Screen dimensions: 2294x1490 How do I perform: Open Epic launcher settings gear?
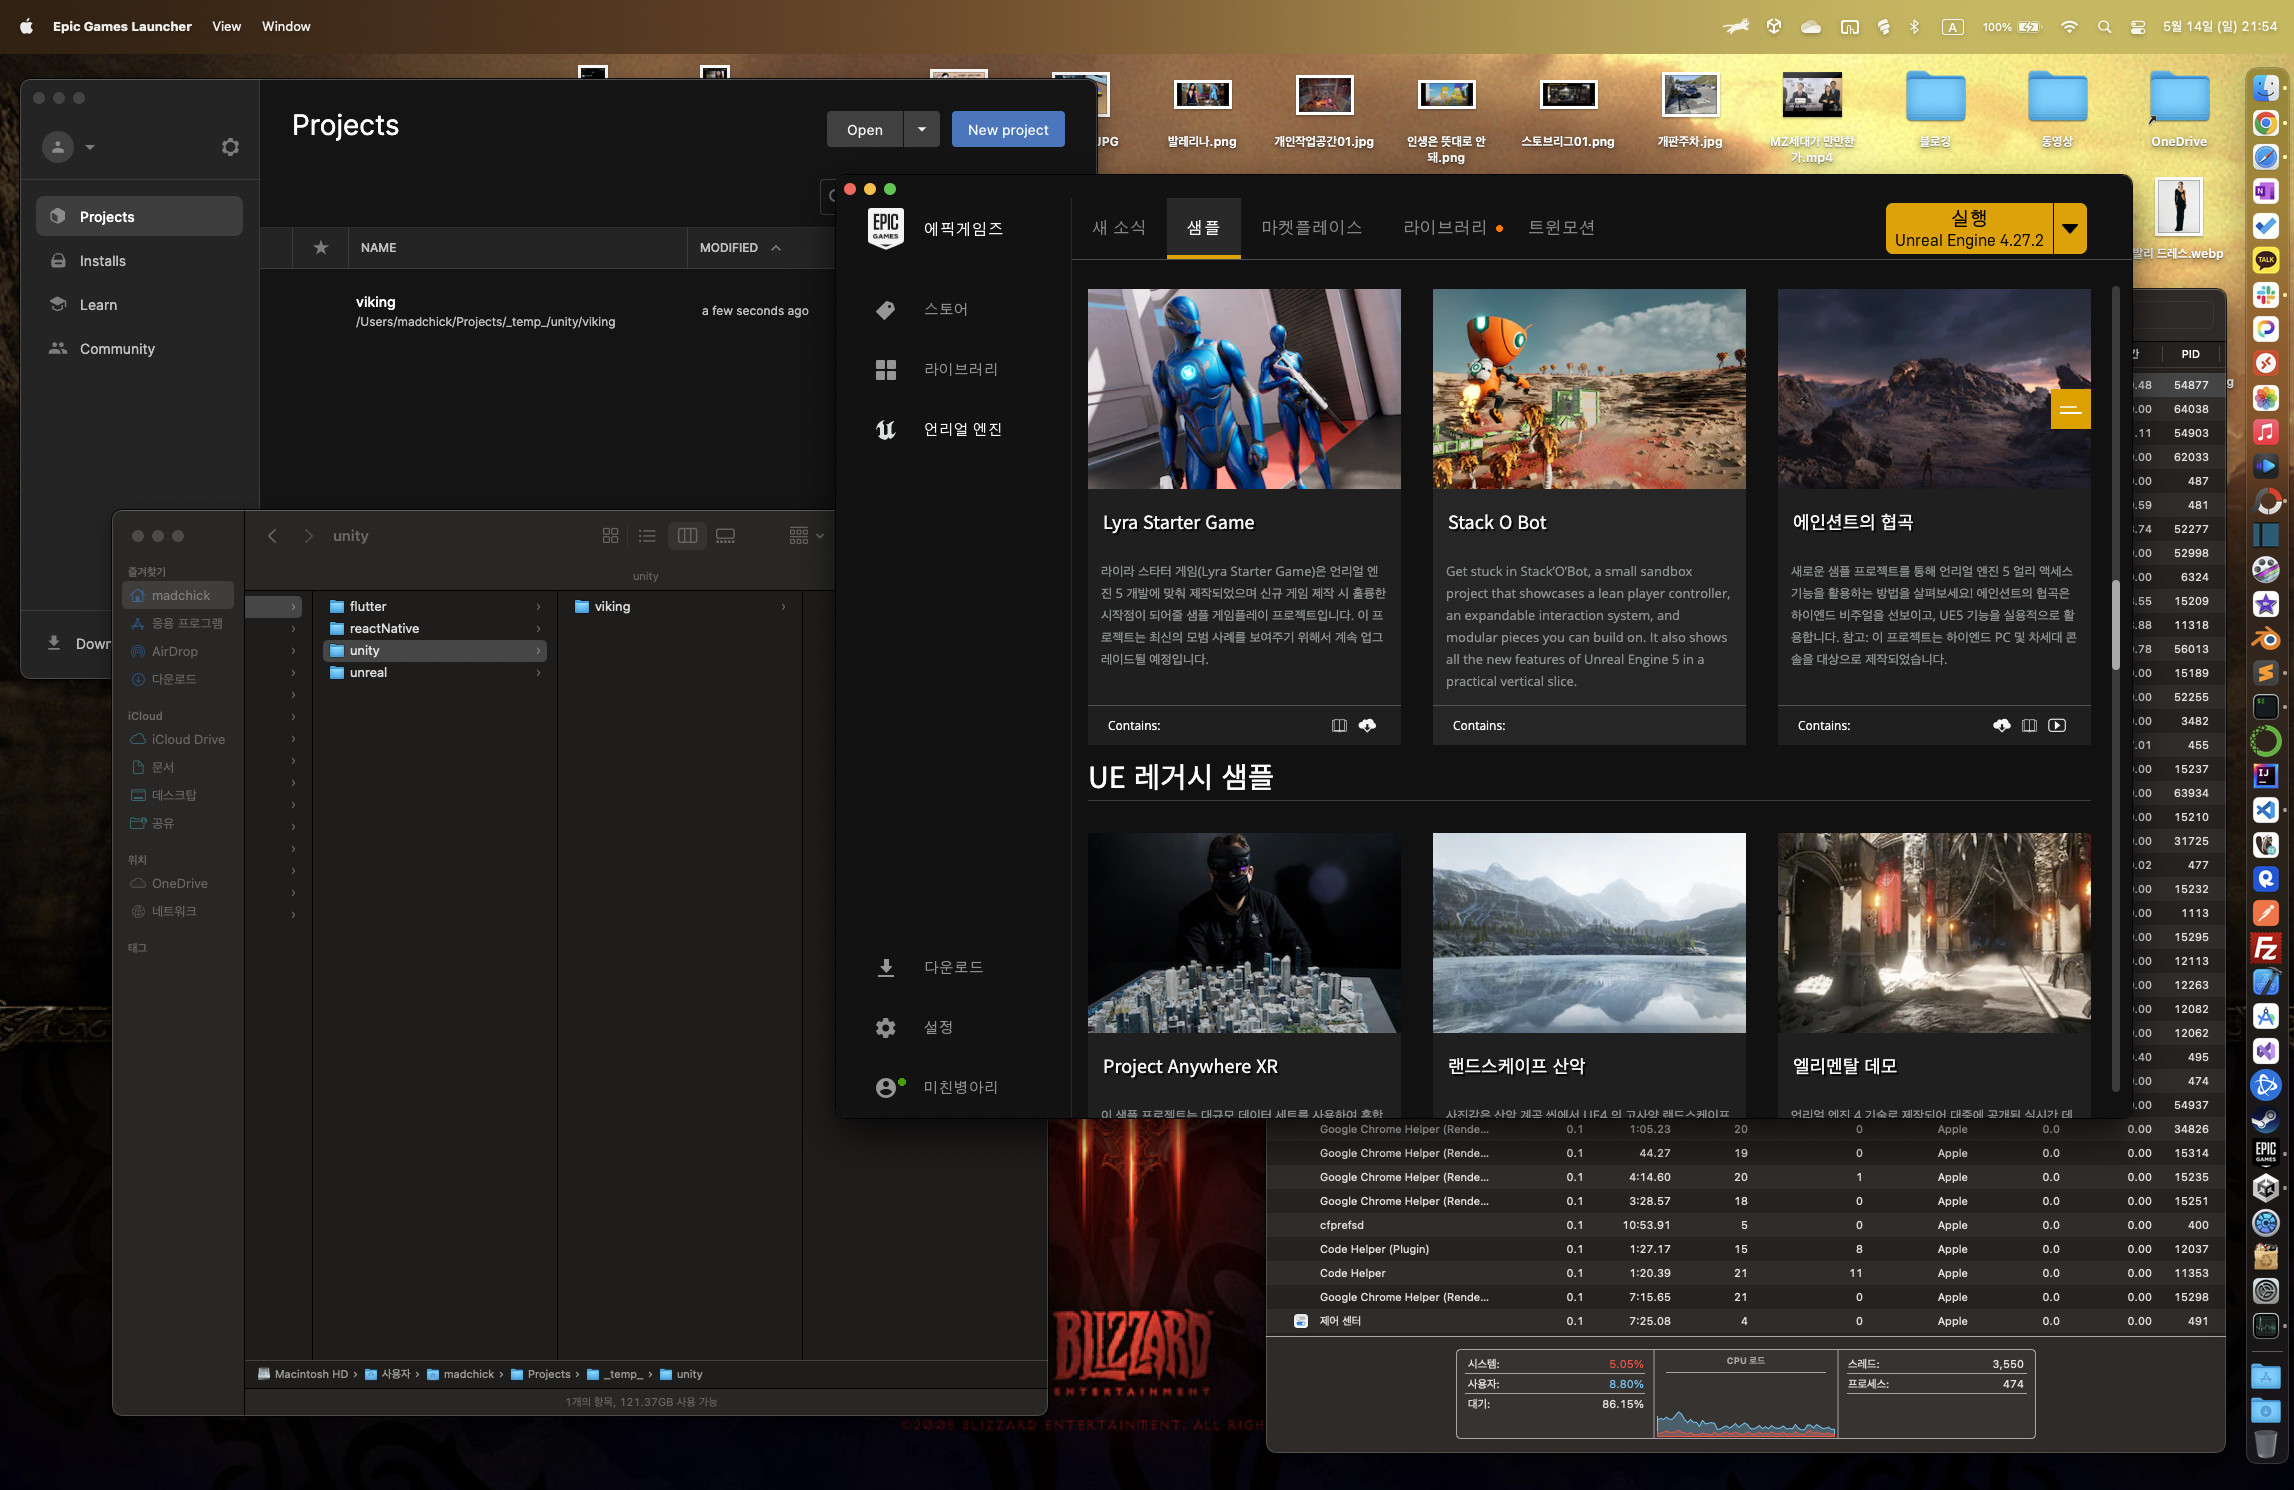pyautogui.click(x=885, y=1027)
